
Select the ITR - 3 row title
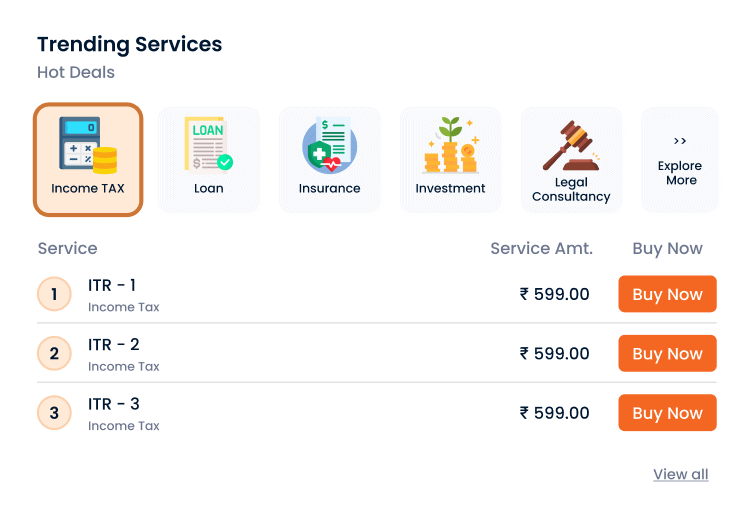[x=113, y=404]
